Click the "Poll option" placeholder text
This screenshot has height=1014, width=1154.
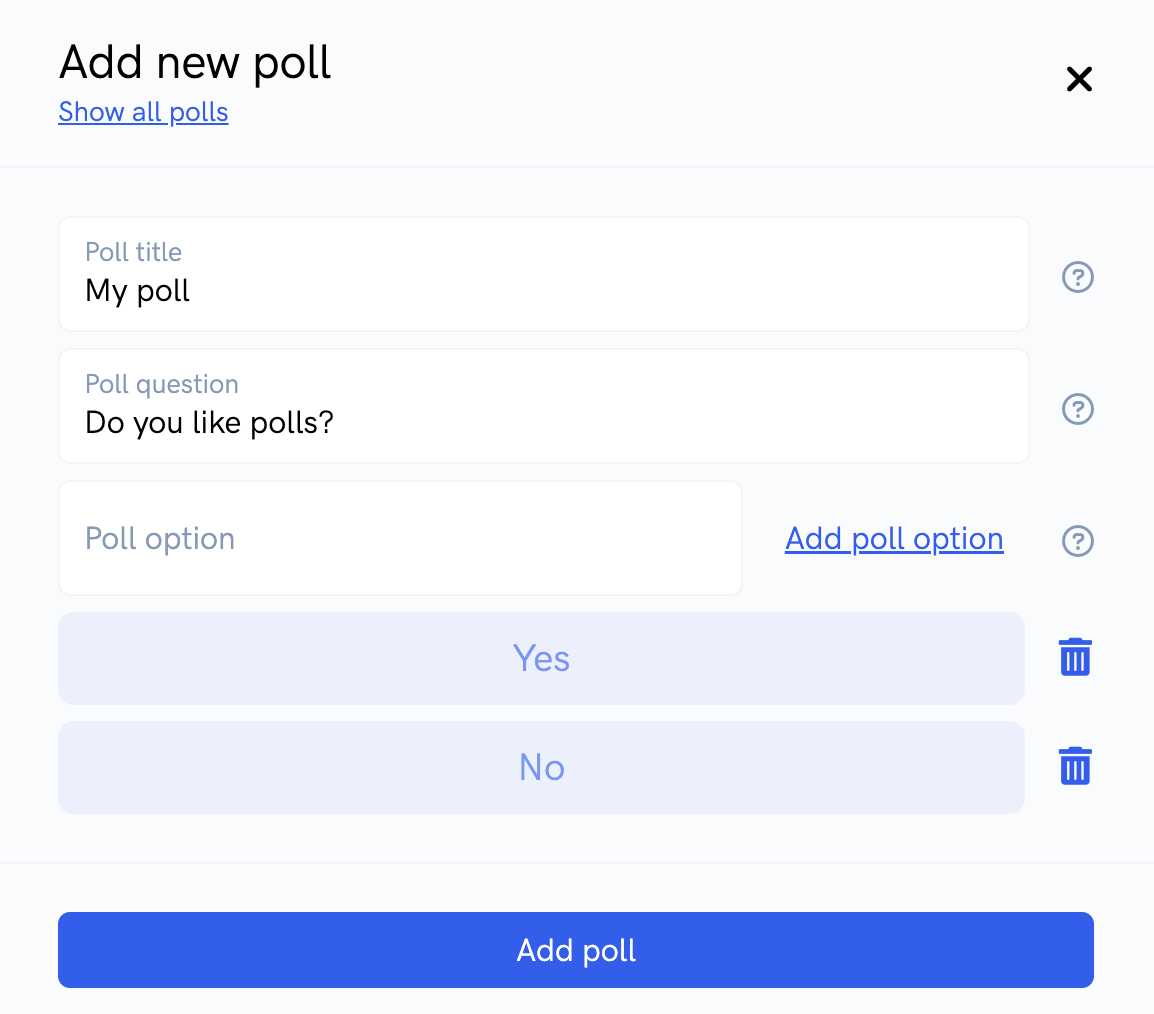click(160, 539)
